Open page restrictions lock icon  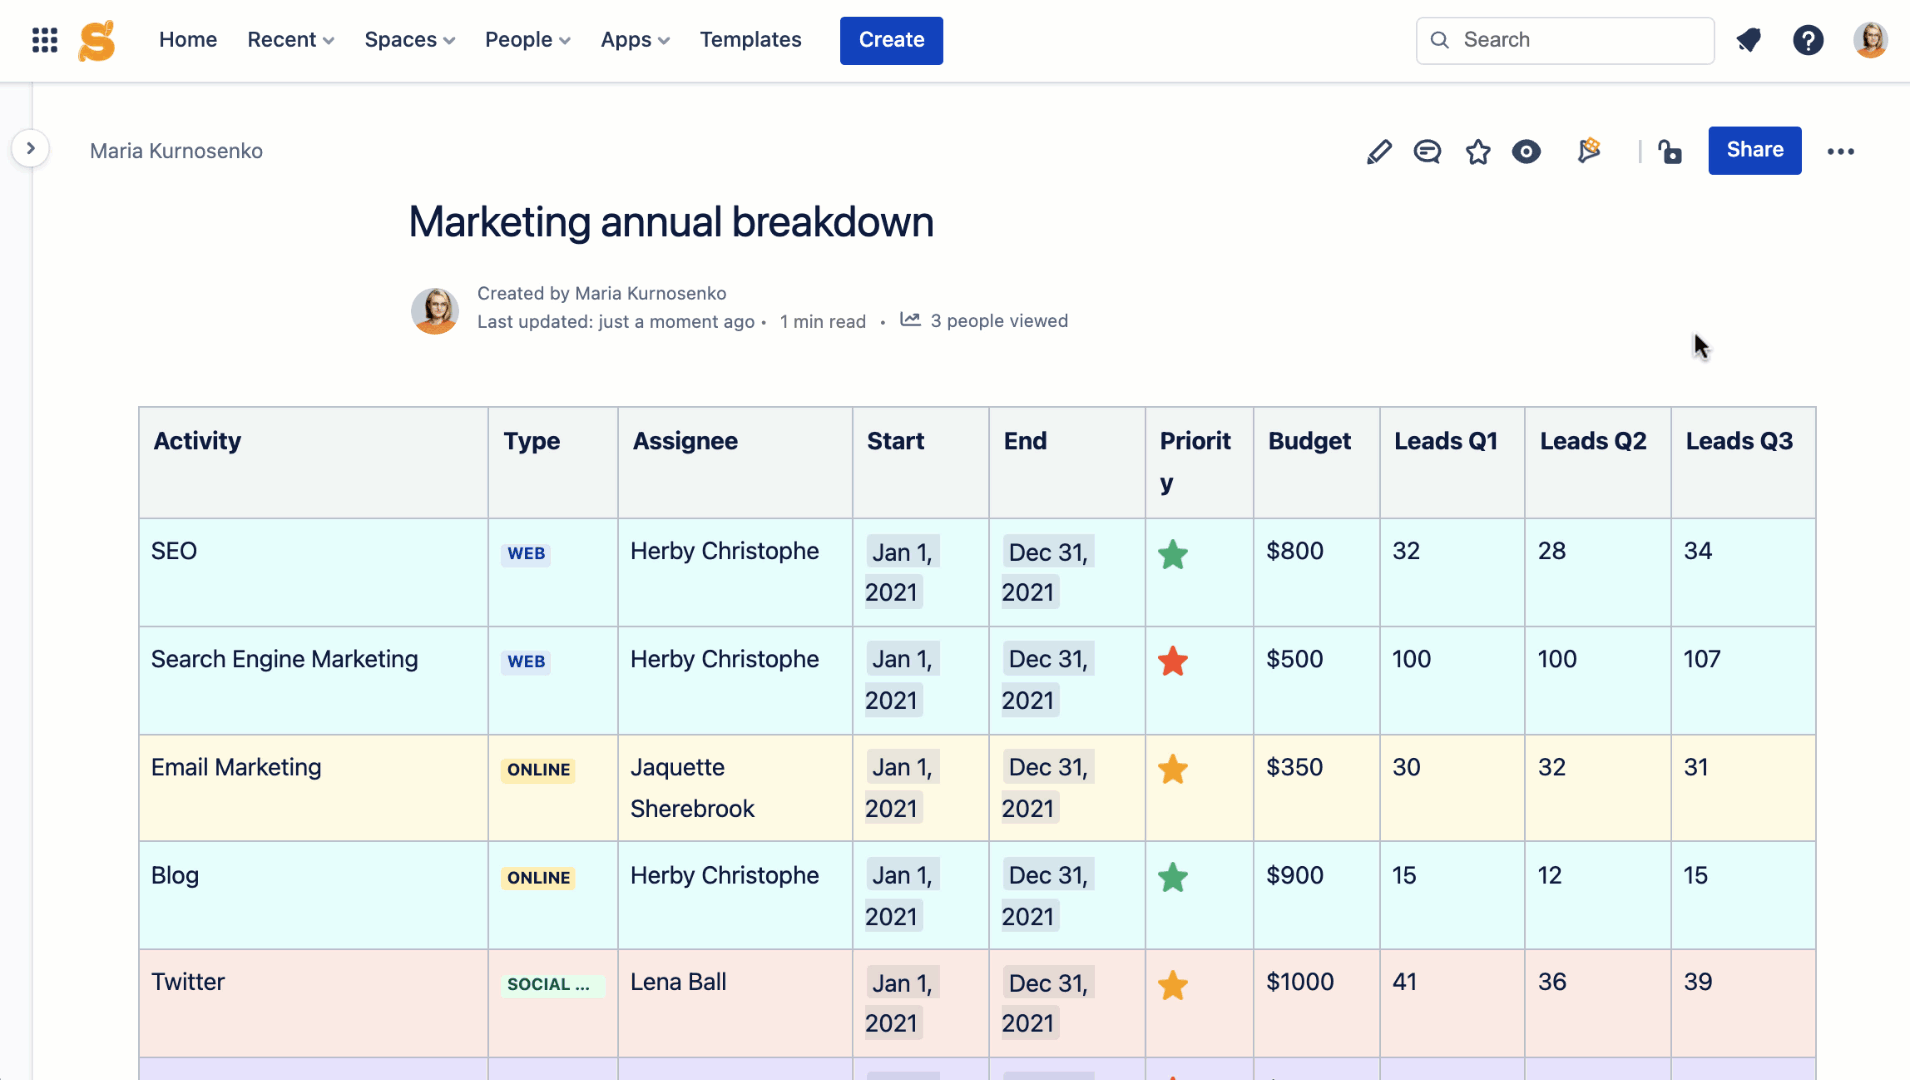[1670, 151]
